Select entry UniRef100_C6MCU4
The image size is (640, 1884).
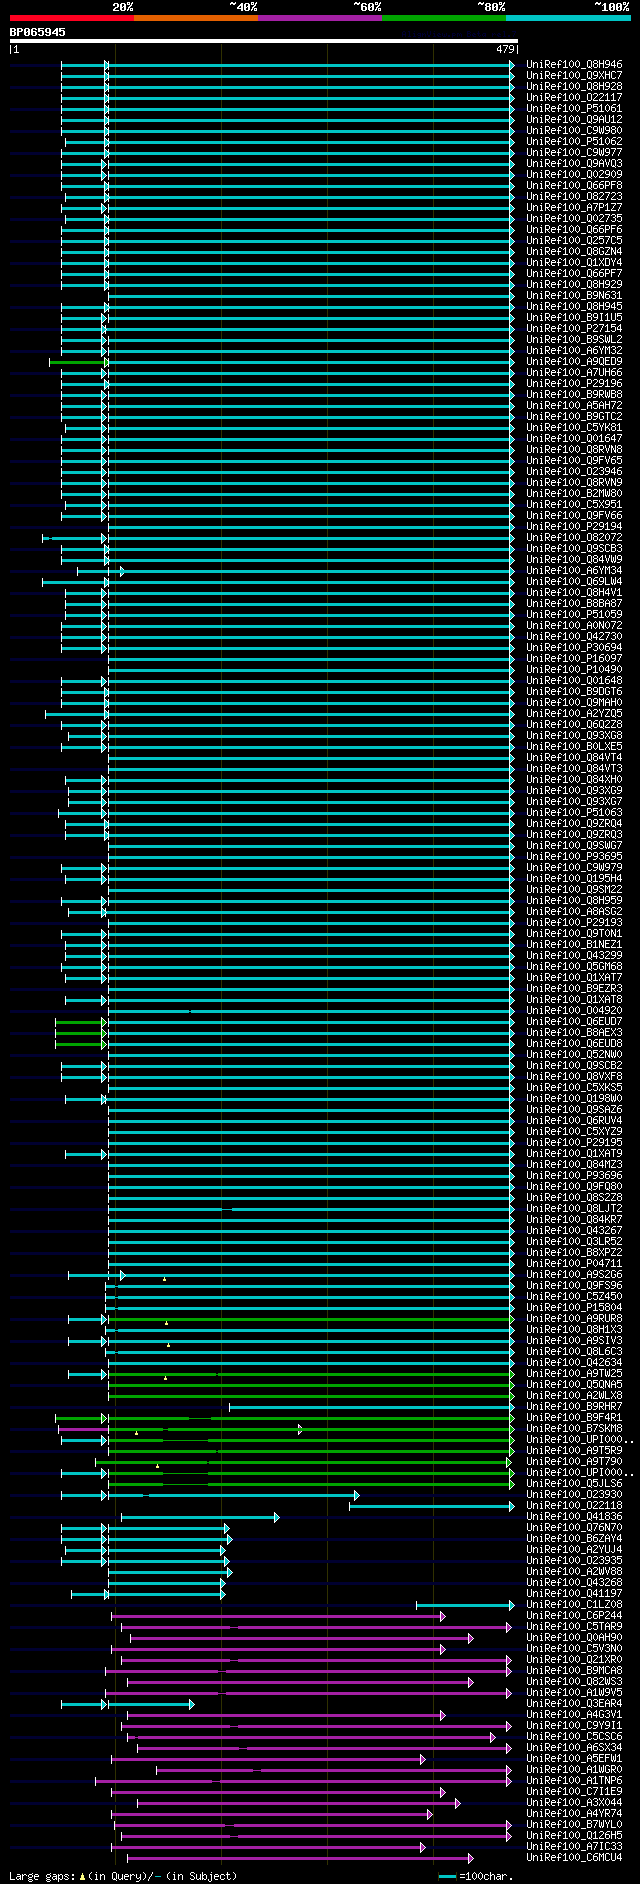574,1858
